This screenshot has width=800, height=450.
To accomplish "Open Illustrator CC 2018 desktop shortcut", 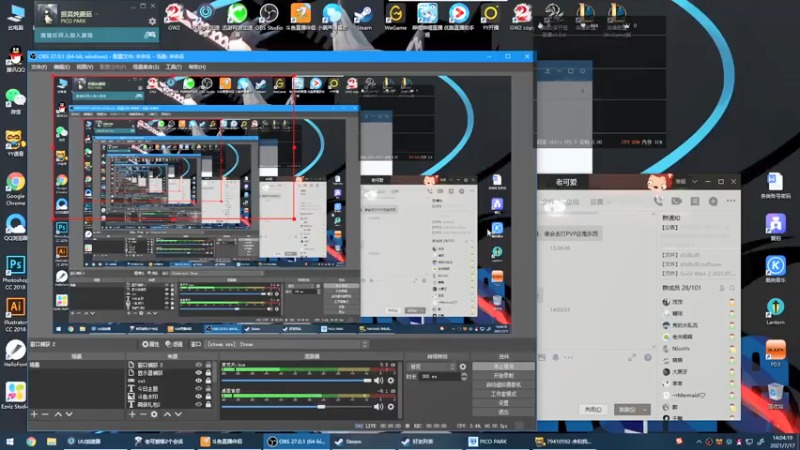I will click(x=15, y=315).
